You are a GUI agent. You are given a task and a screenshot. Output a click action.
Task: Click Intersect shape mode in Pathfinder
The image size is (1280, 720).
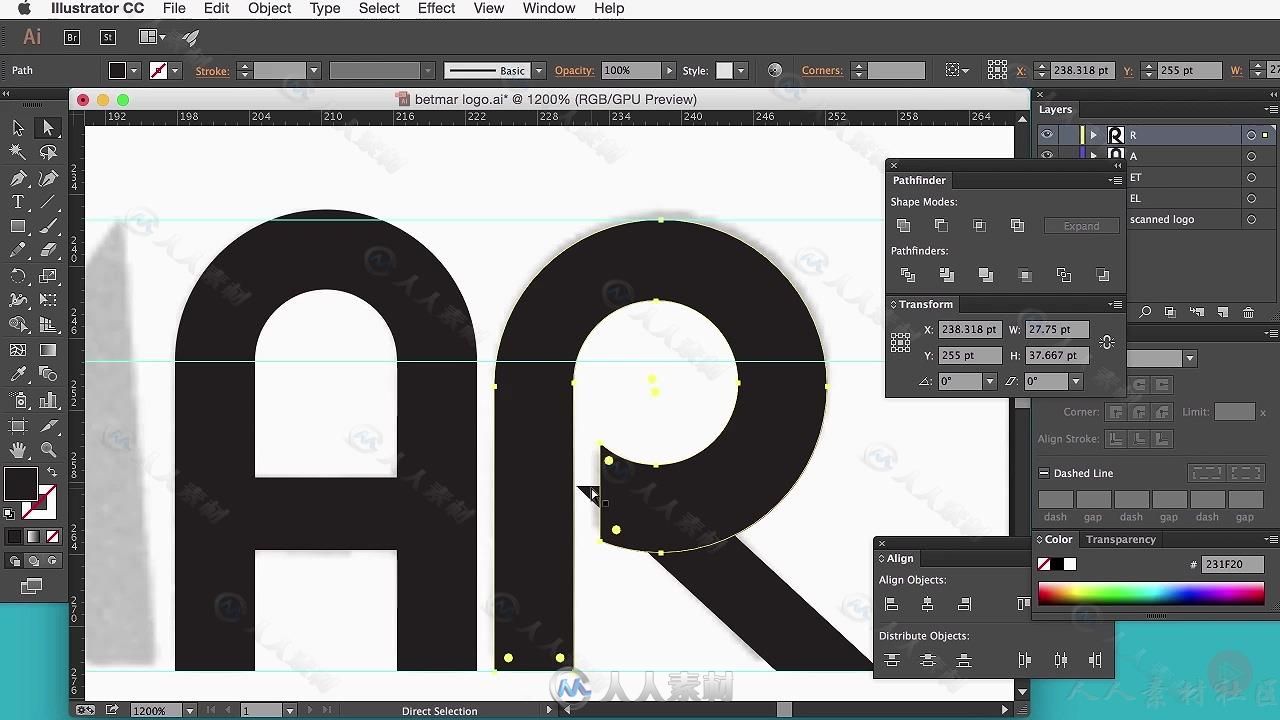(979, 226)
